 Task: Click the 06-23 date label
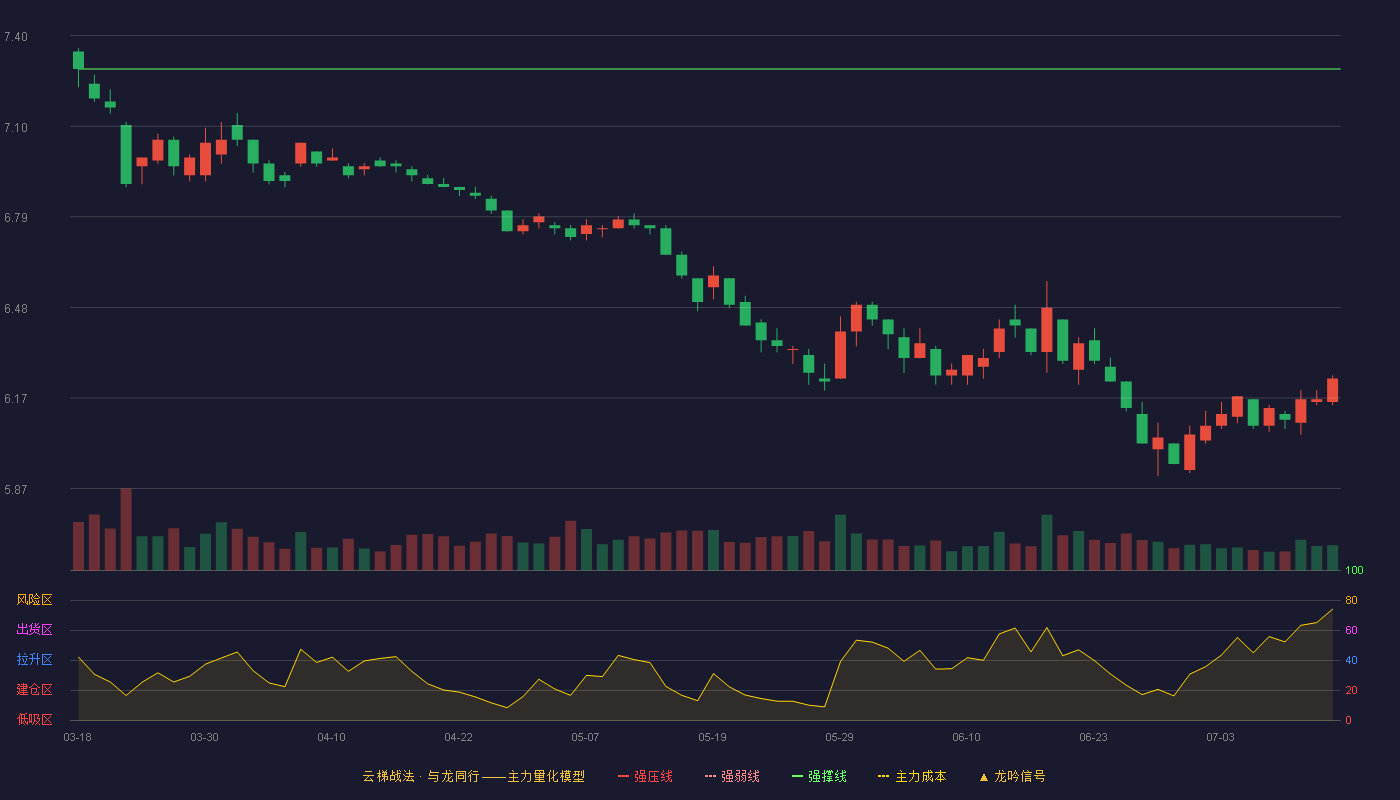(1093, 737)
